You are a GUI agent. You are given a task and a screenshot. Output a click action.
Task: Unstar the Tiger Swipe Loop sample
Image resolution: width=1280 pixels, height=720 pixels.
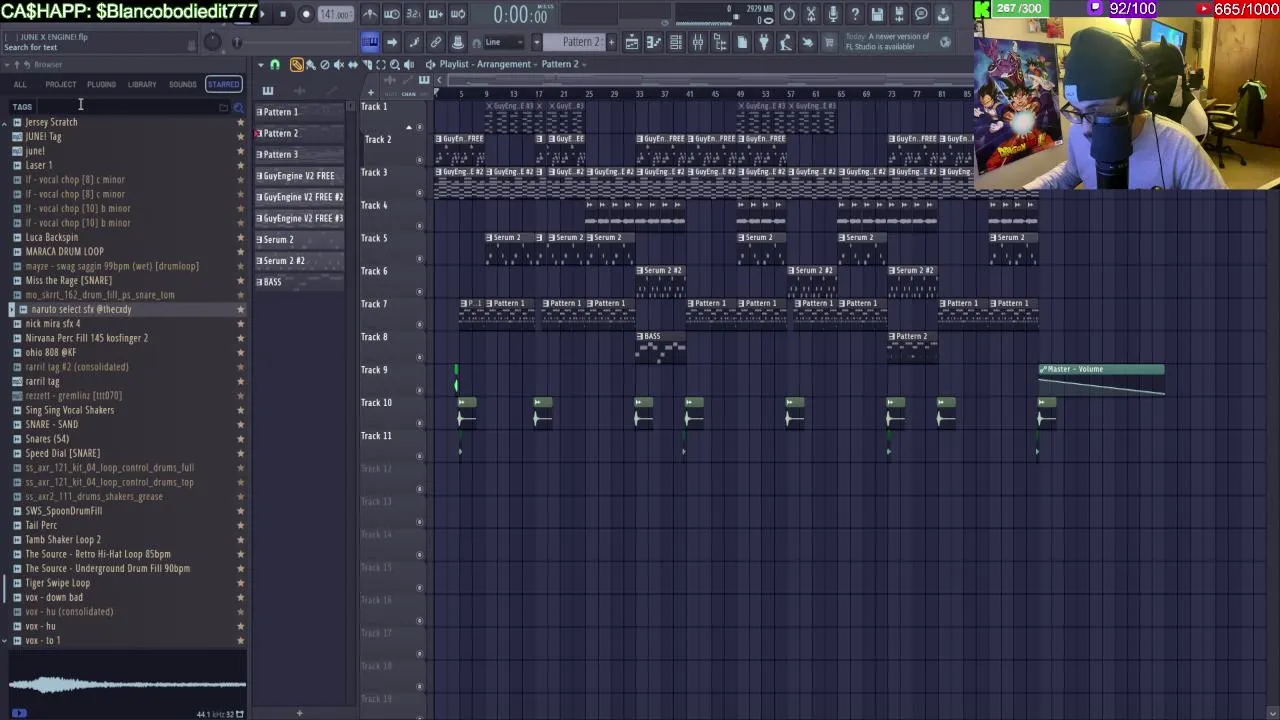coord(240,583)
